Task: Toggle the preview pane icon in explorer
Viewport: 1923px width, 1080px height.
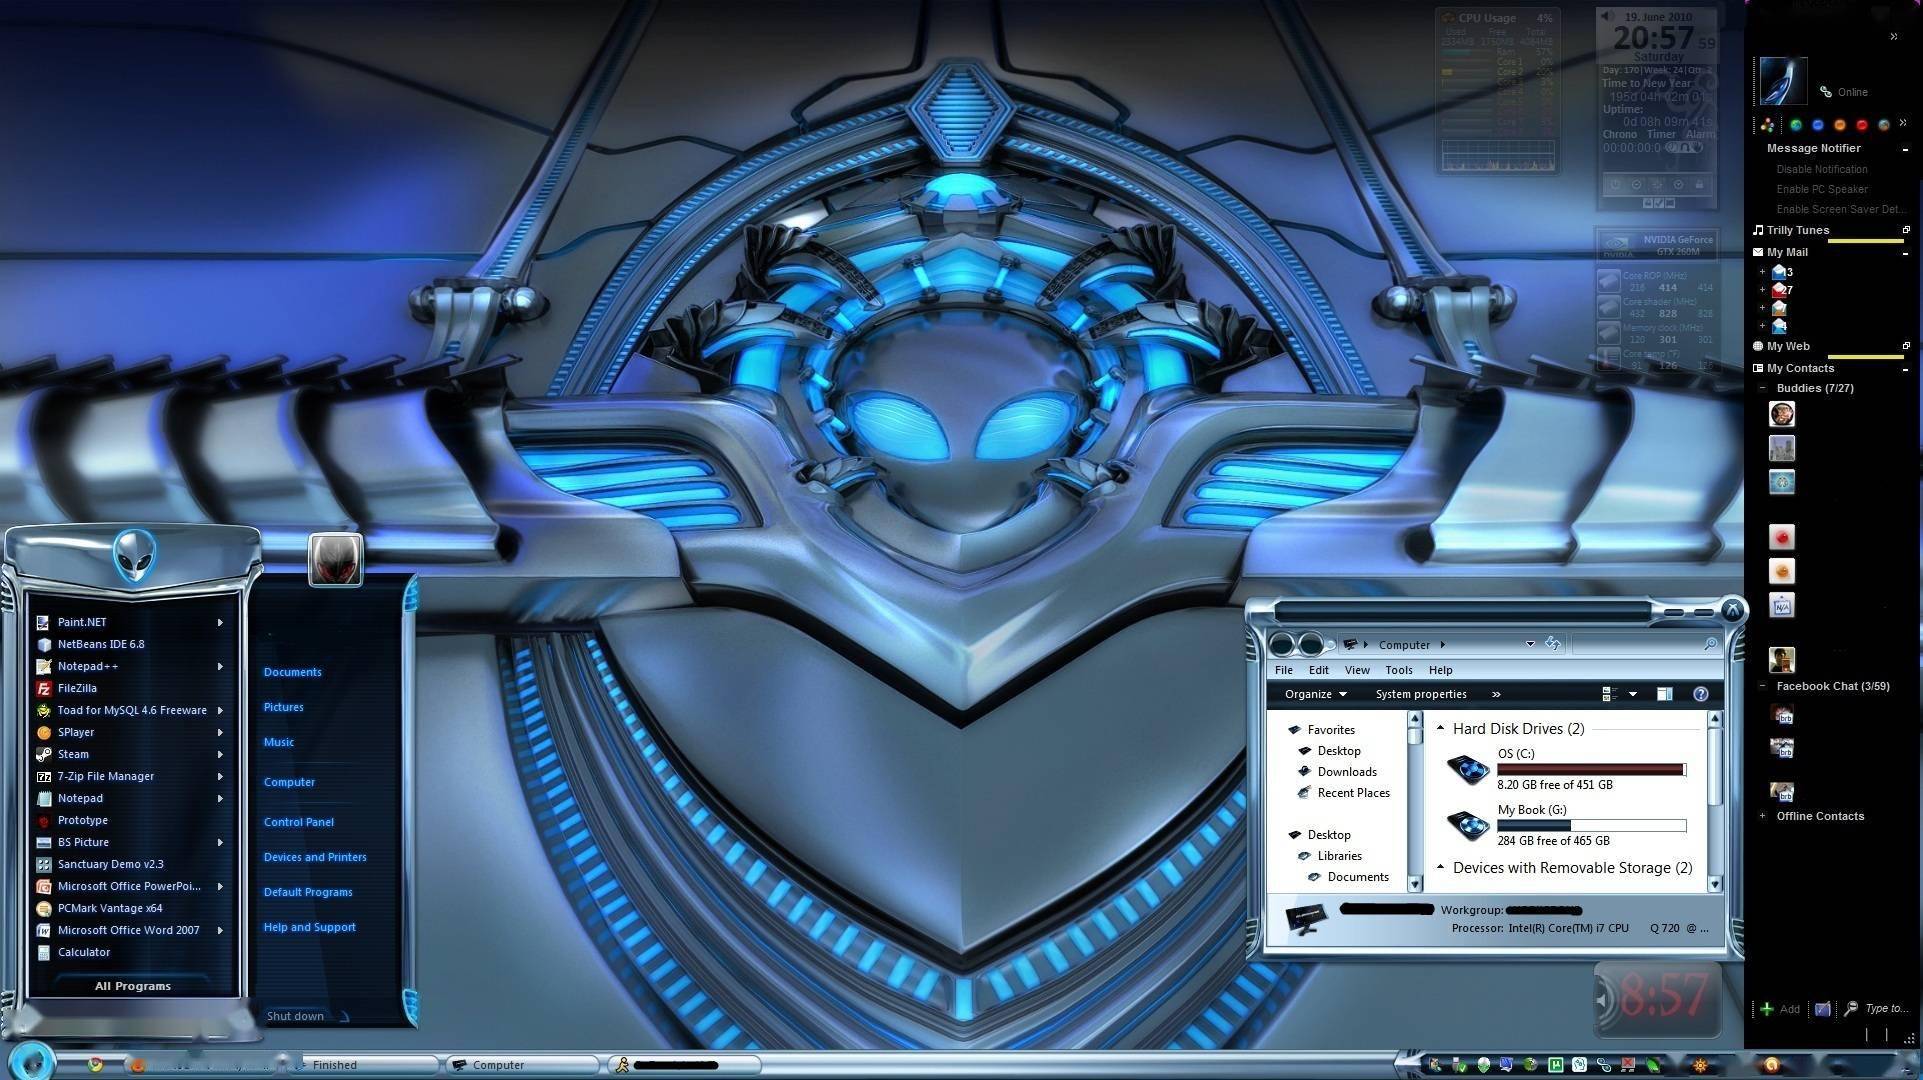Action: point(1664,694)
